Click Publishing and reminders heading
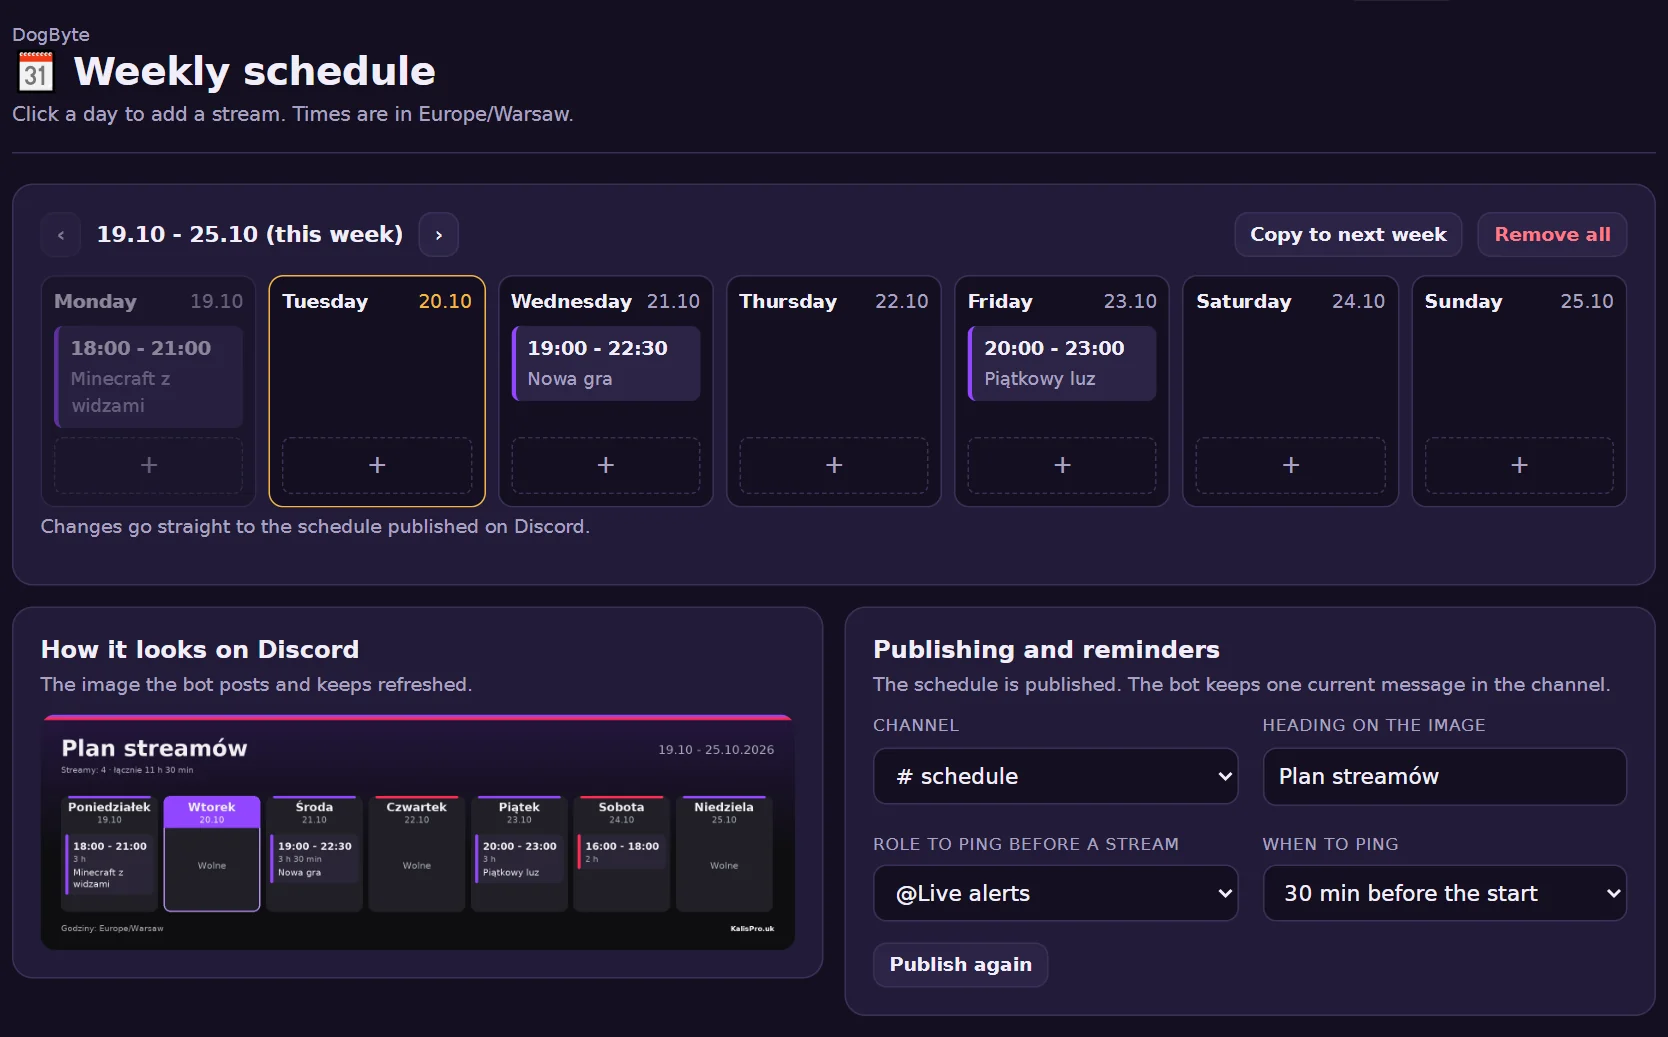Image resolution: width=1668 pixels, height=1037 pixels. pyautogui.click(x=1046, y=650)
